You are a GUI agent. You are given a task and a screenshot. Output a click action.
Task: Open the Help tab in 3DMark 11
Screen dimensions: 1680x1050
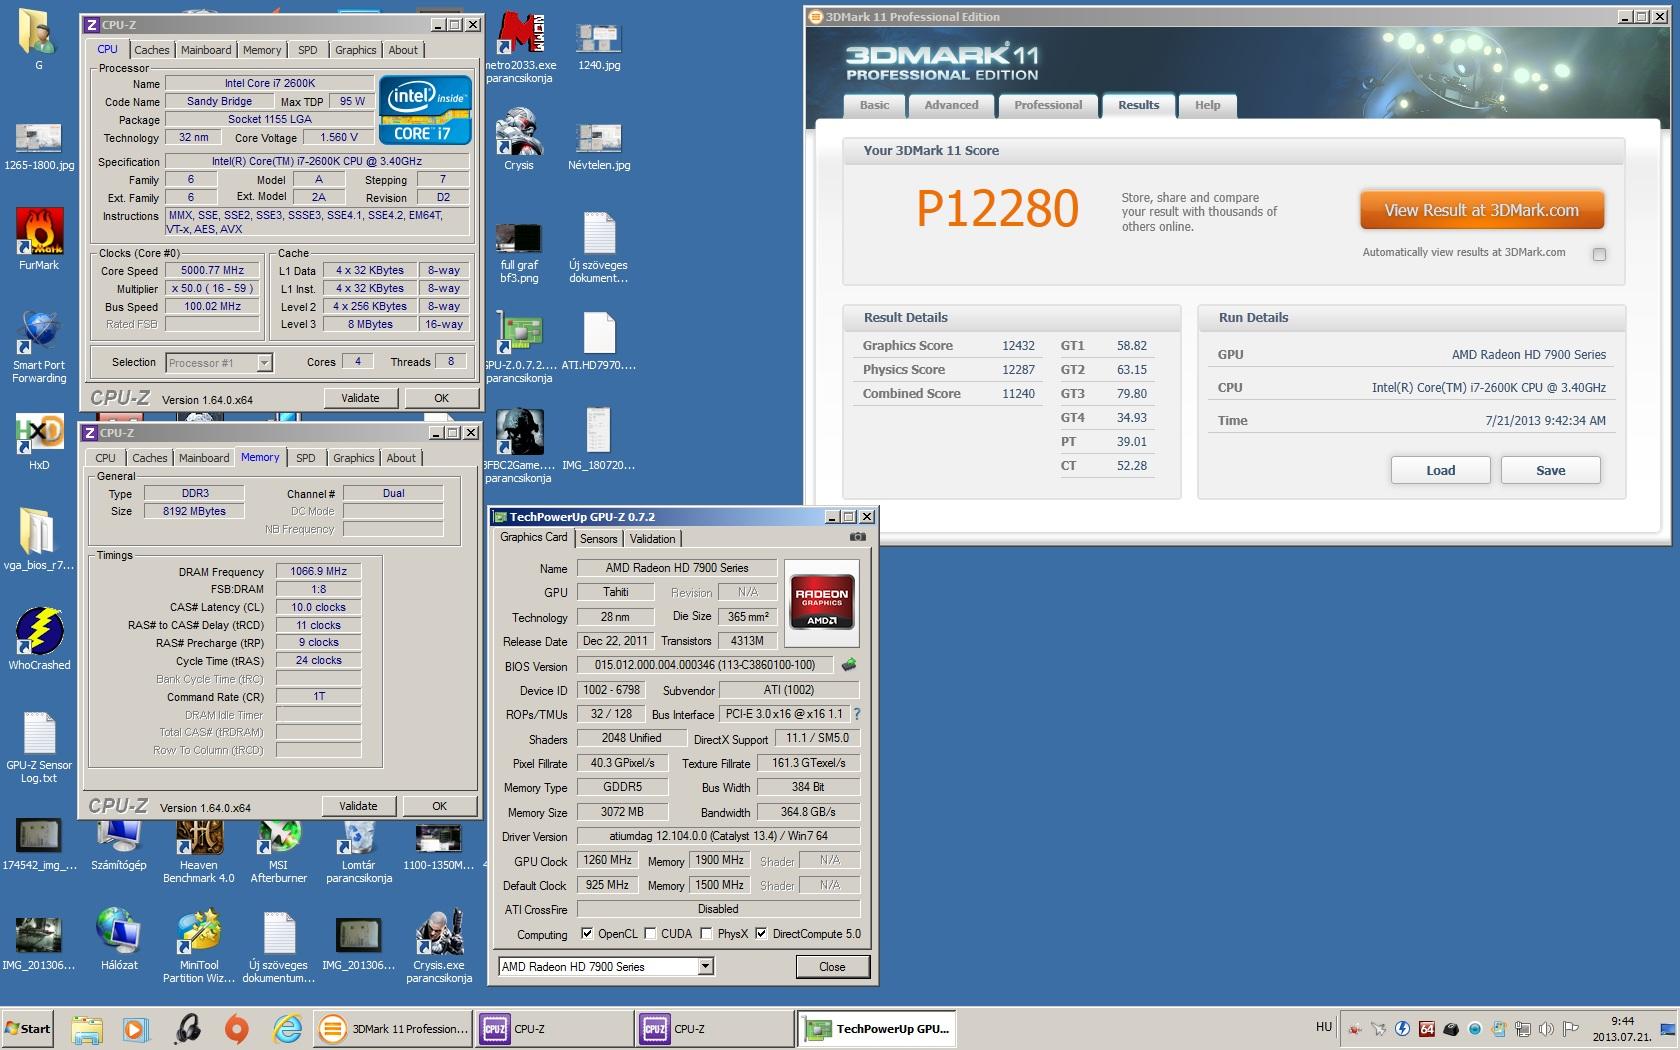click(1207, 105)
